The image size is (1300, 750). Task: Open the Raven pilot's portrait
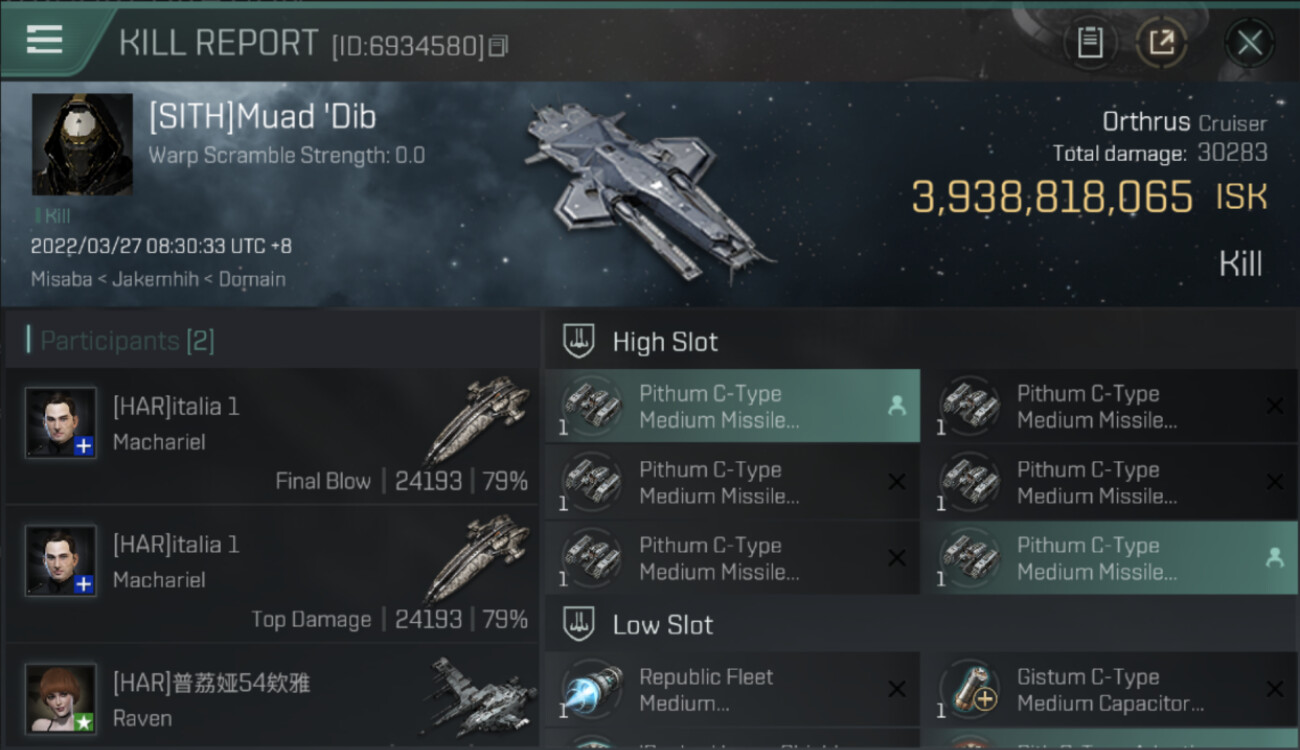[61, 699]
